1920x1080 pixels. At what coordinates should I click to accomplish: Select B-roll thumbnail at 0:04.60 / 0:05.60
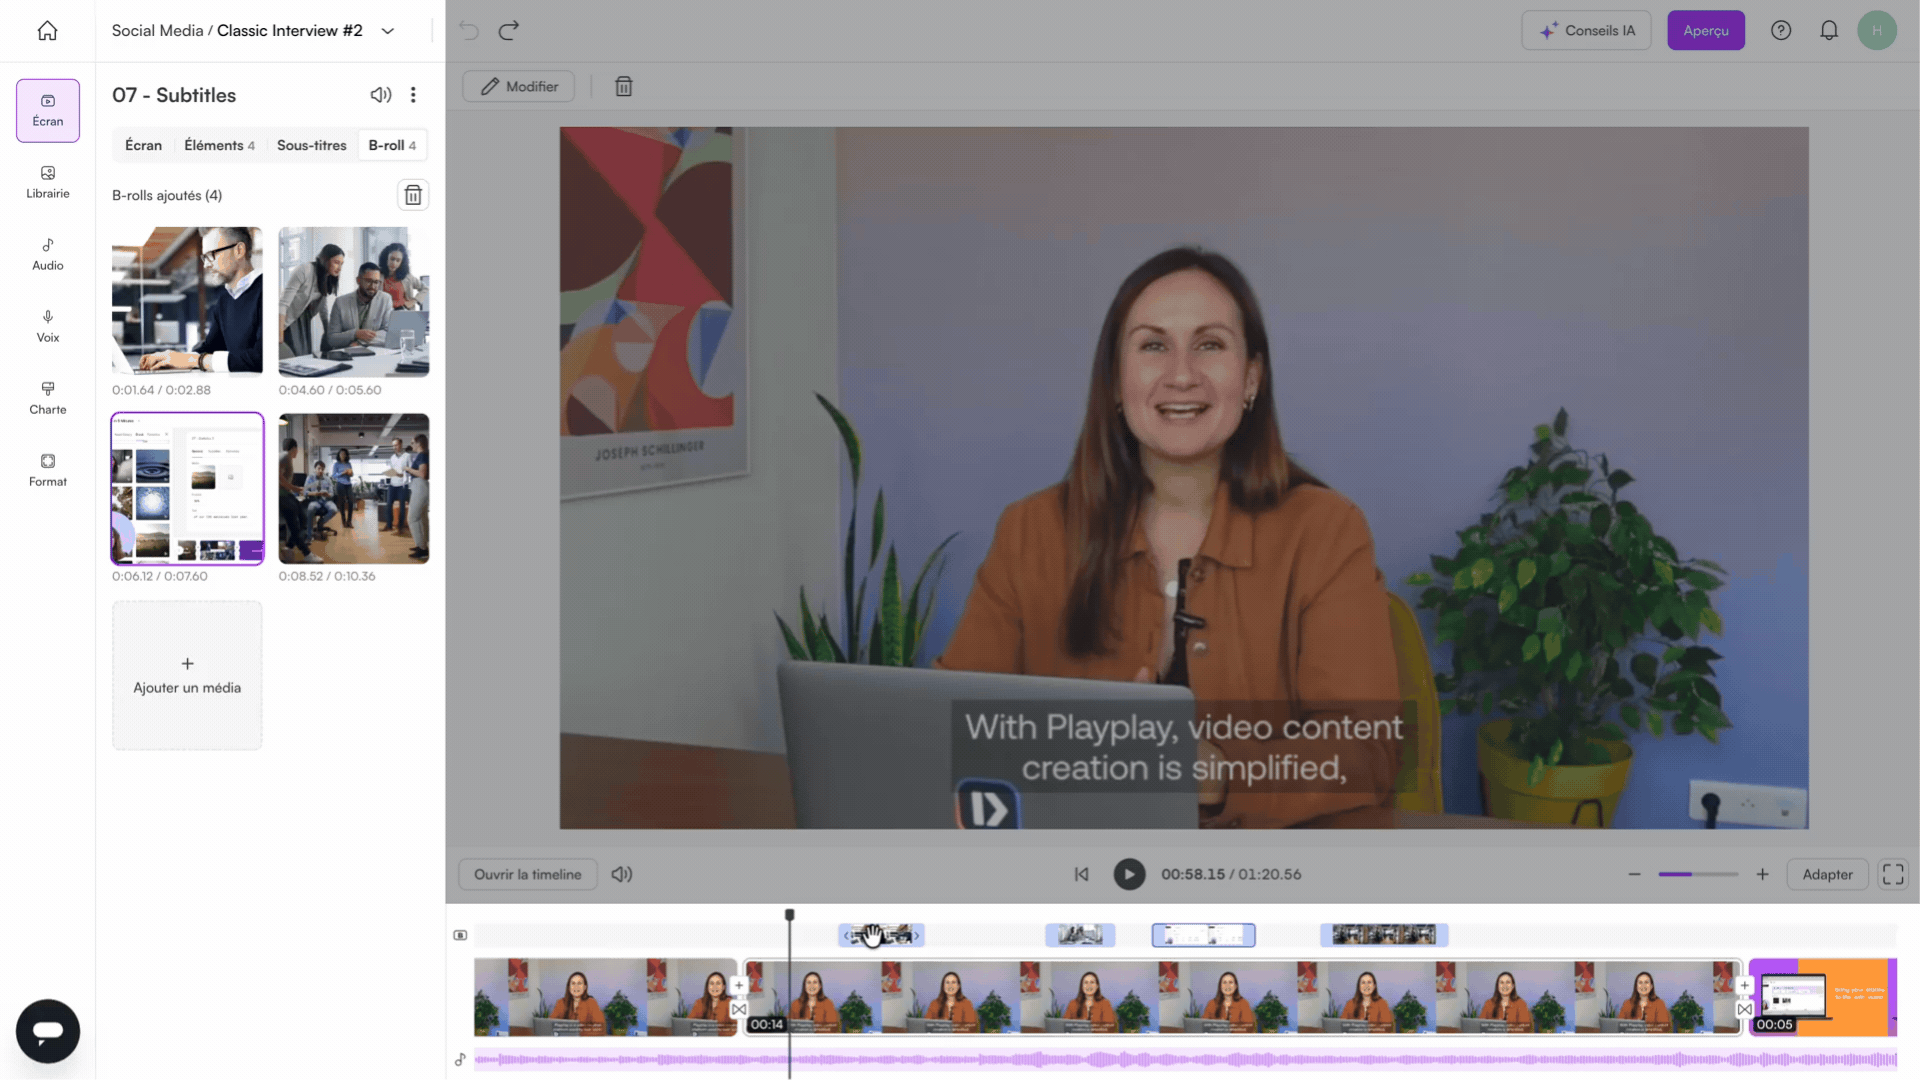point(354,301)
